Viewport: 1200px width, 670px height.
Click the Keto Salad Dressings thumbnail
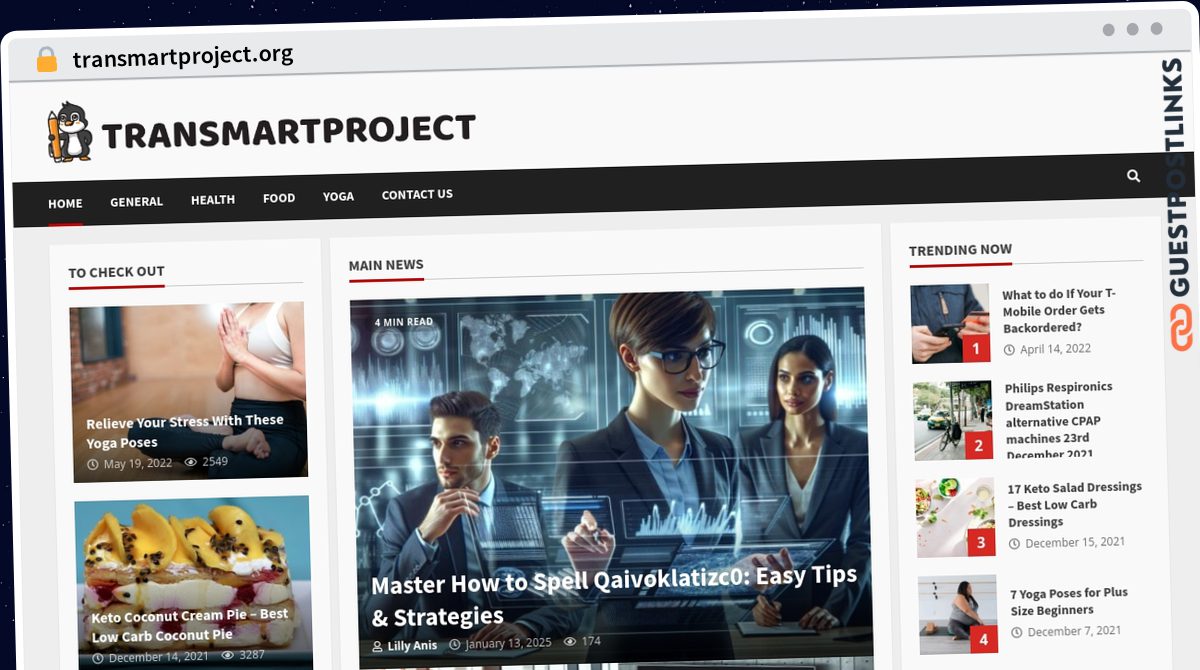[x=956, y=517]
